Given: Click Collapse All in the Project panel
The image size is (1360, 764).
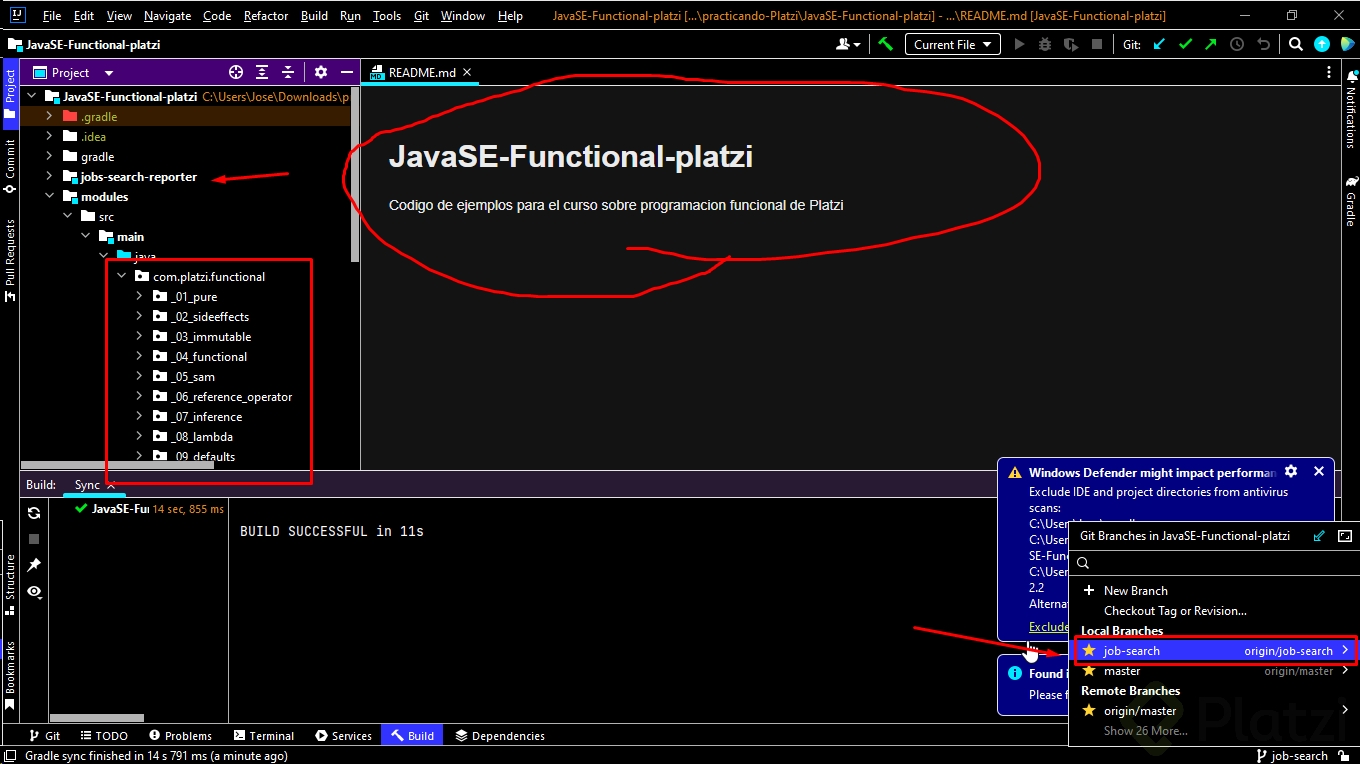Looking at the screenshot, I should 288,72.
